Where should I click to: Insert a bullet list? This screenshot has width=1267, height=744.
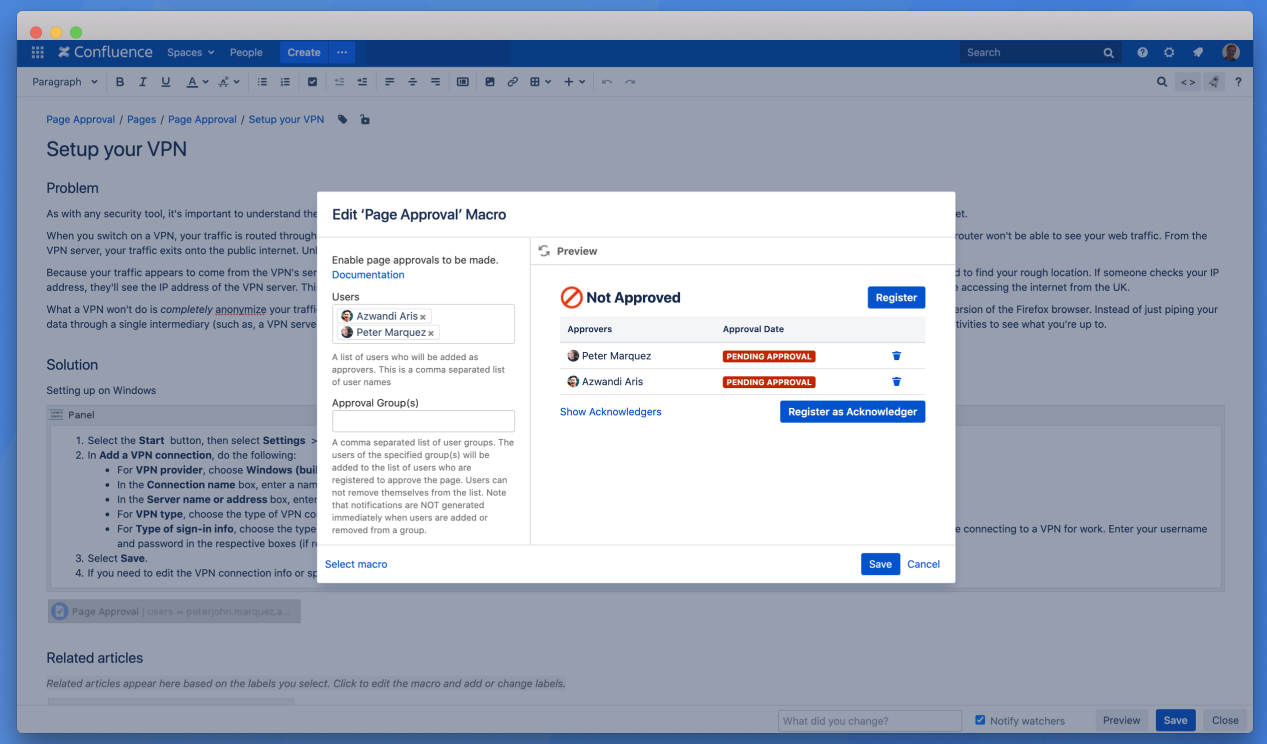click(263, 82)
